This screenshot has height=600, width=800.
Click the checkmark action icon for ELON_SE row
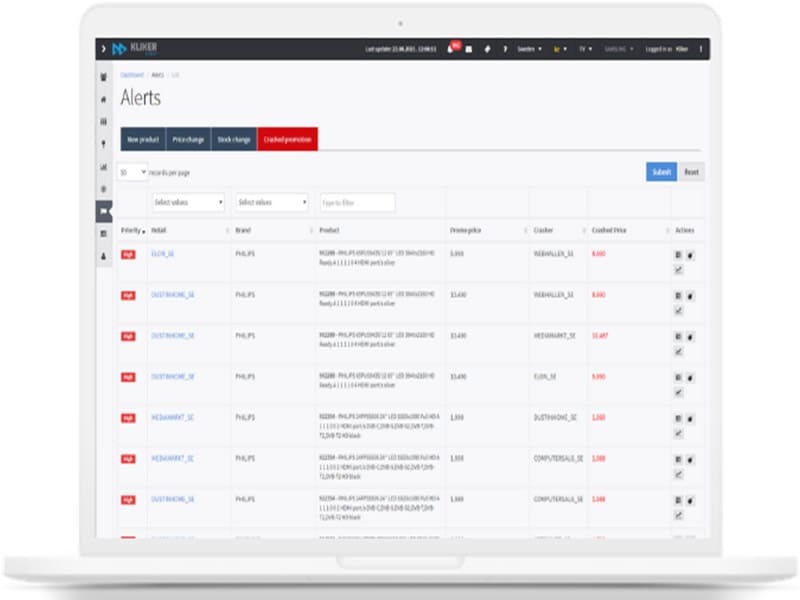(679, 269)
